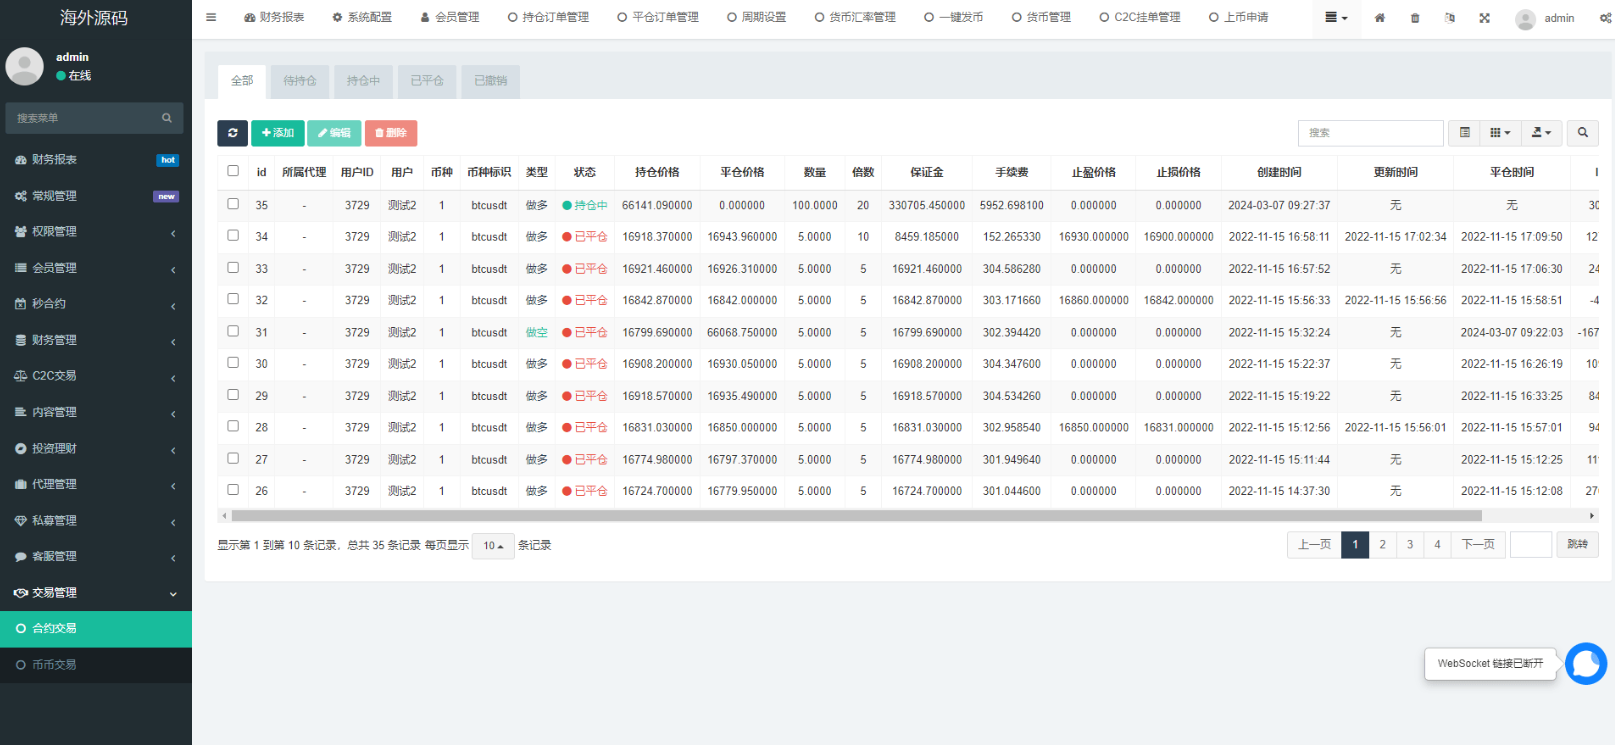Click the table 搜索 search input field
Image resolution: width=1615 pixels, height=745 pixels.
coord(1370,133)
